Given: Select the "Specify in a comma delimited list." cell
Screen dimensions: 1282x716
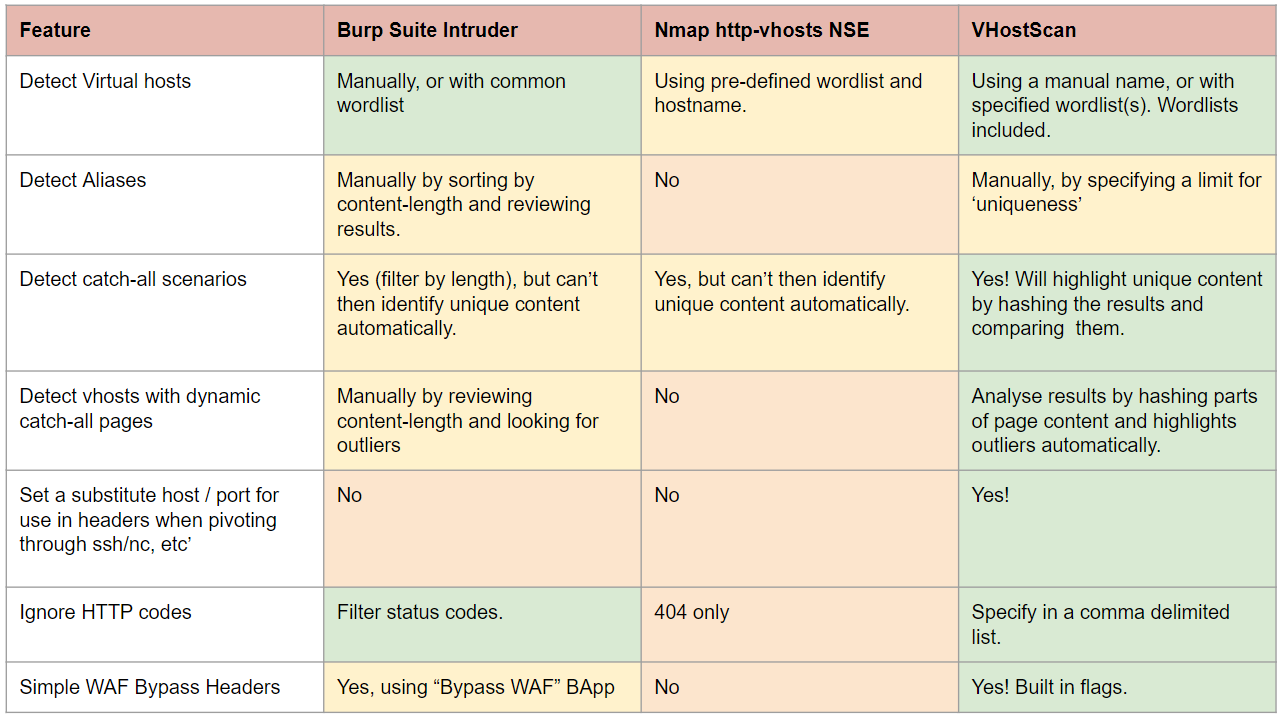Looking at the screenshot, I should click(1100, 624).
